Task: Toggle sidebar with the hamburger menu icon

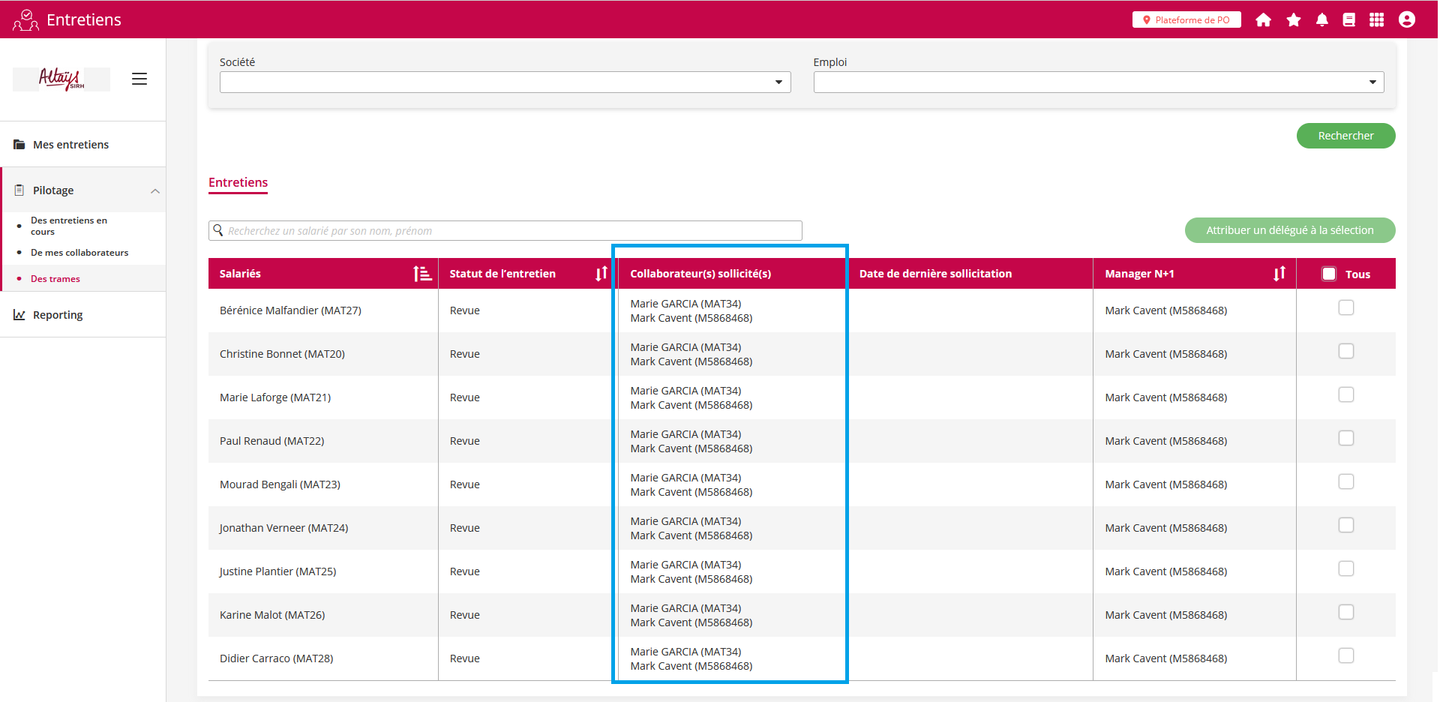Action: (139, 79)
